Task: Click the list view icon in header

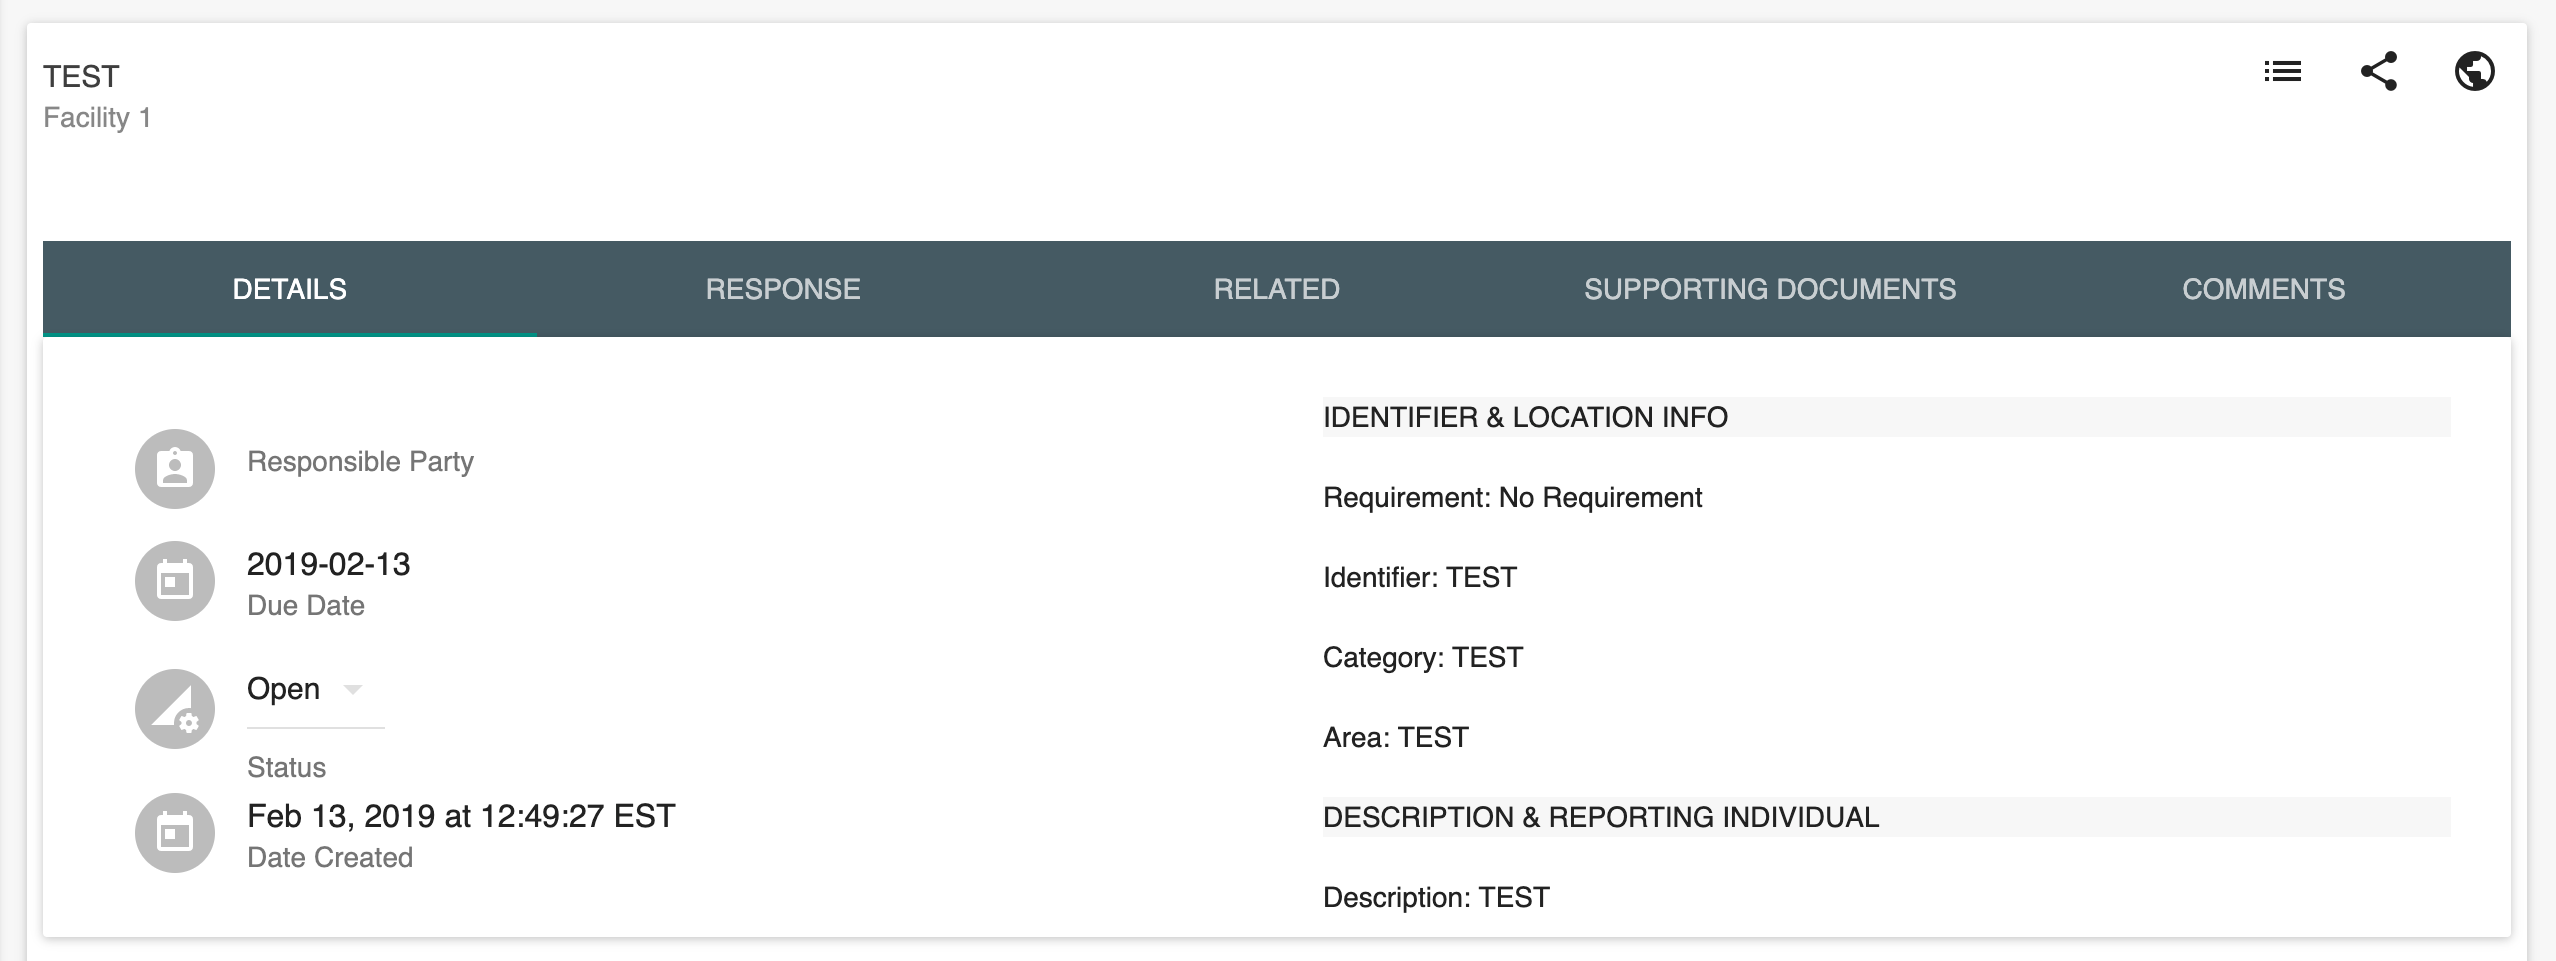Action: point(2282,72)
